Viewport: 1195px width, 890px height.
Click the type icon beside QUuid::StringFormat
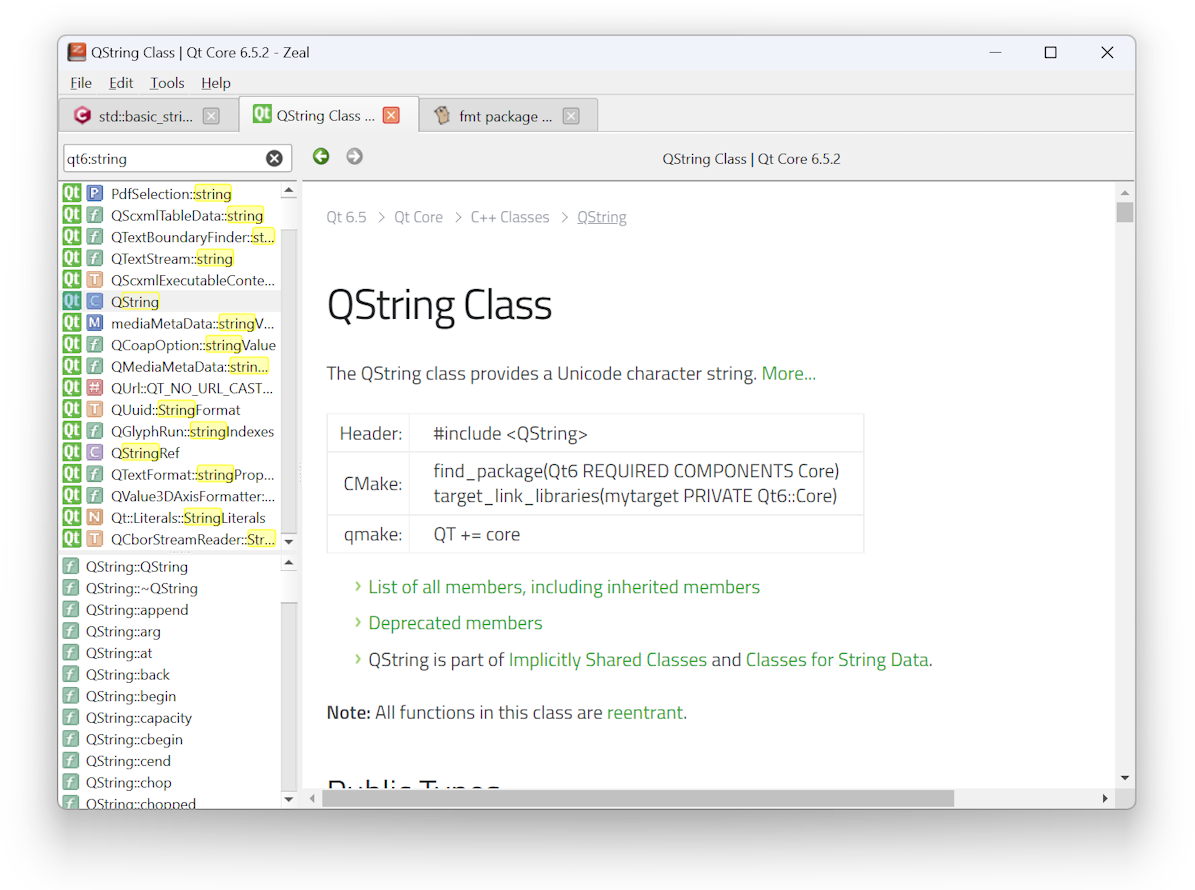click(x=95, y=409)
